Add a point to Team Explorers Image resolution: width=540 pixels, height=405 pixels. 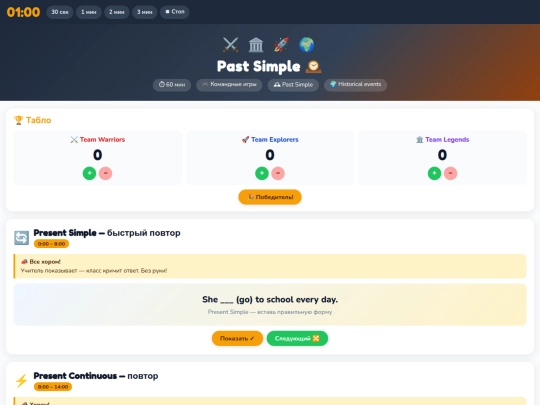(x=262, y=173)
